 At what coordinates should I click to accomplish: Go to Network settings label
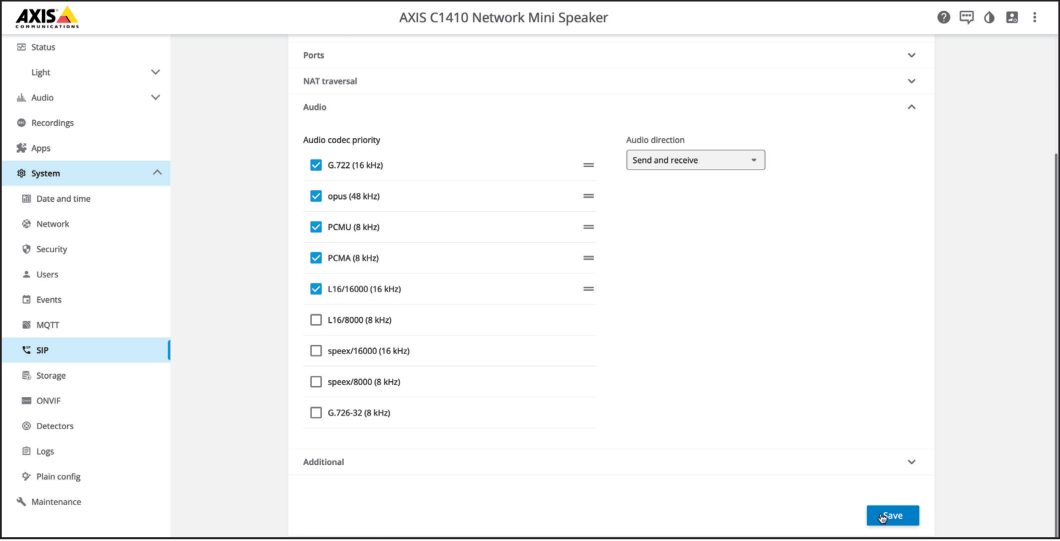(x=53, y=224)
